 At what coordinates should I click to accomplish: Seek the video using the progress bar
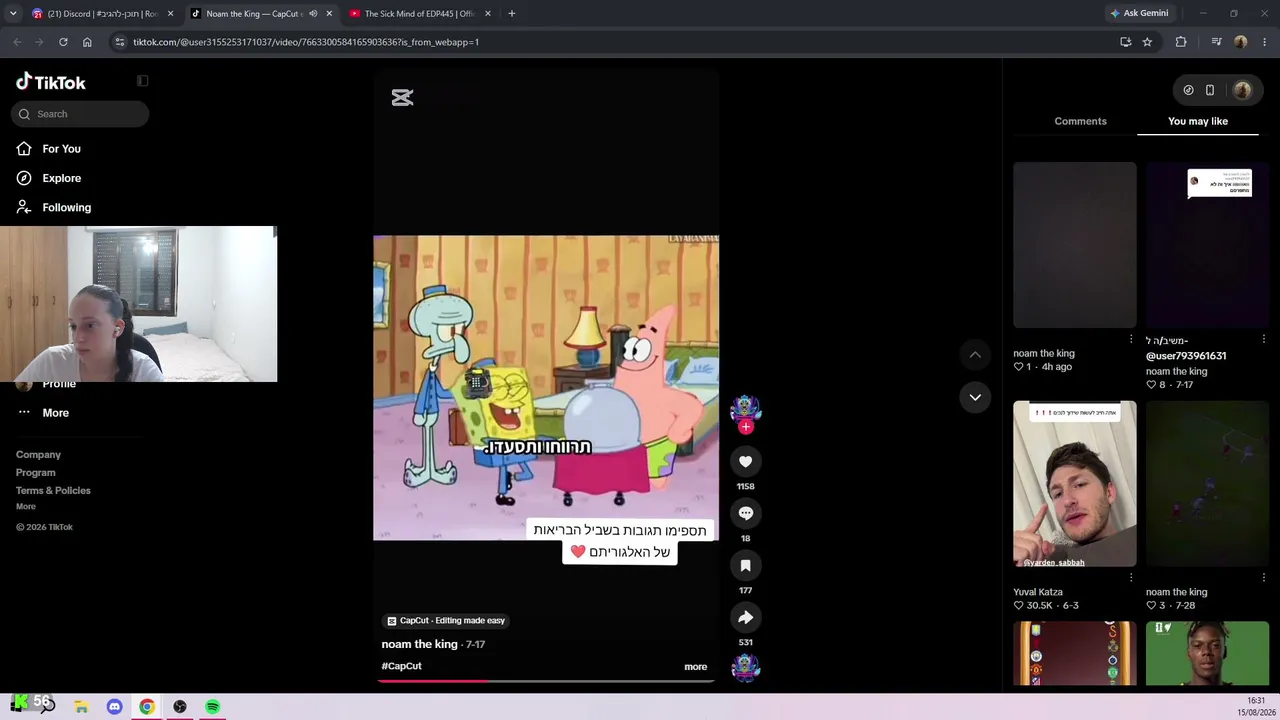(x=546, y=681)
